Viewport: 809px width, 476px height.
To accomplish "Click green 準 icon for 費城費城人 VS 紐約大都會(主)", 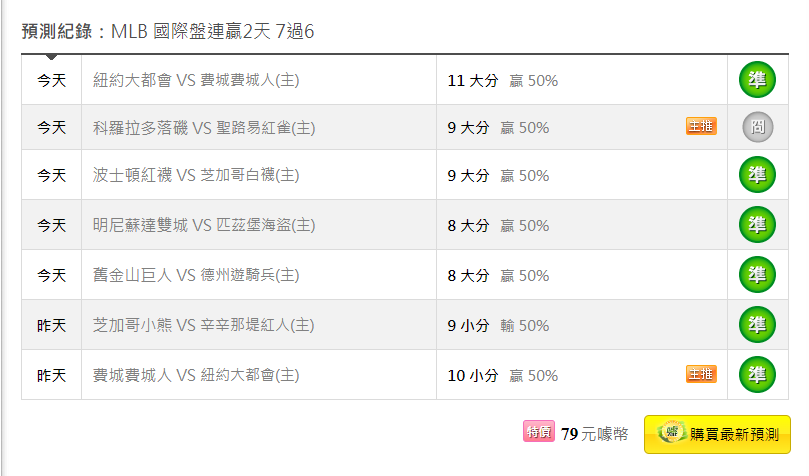I will coord(757,374).
